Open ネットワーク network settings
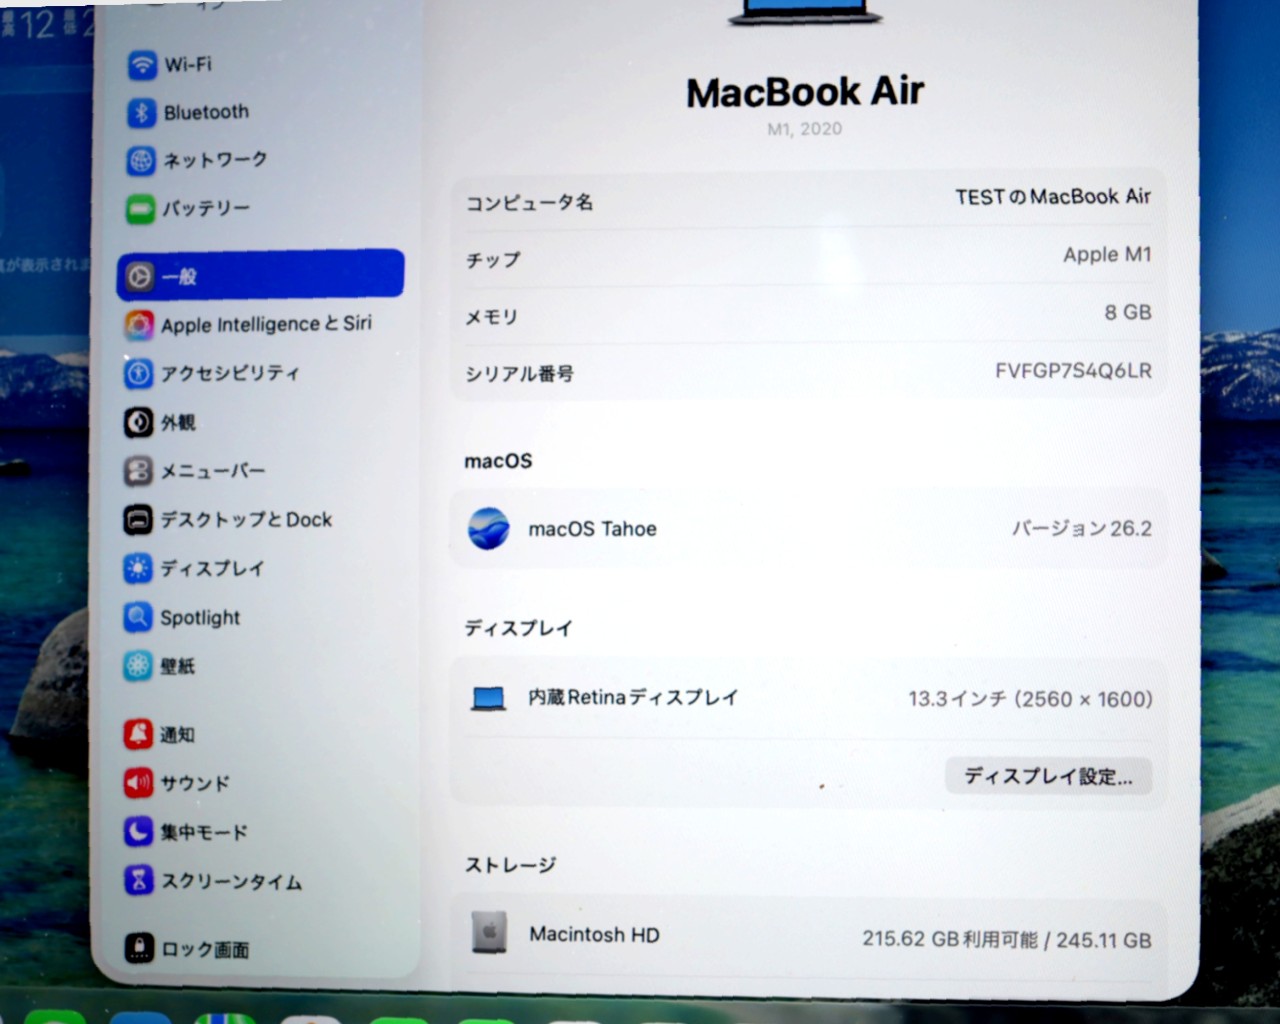This screenshot has height=1024, width=1280. (x=214, y=160)
